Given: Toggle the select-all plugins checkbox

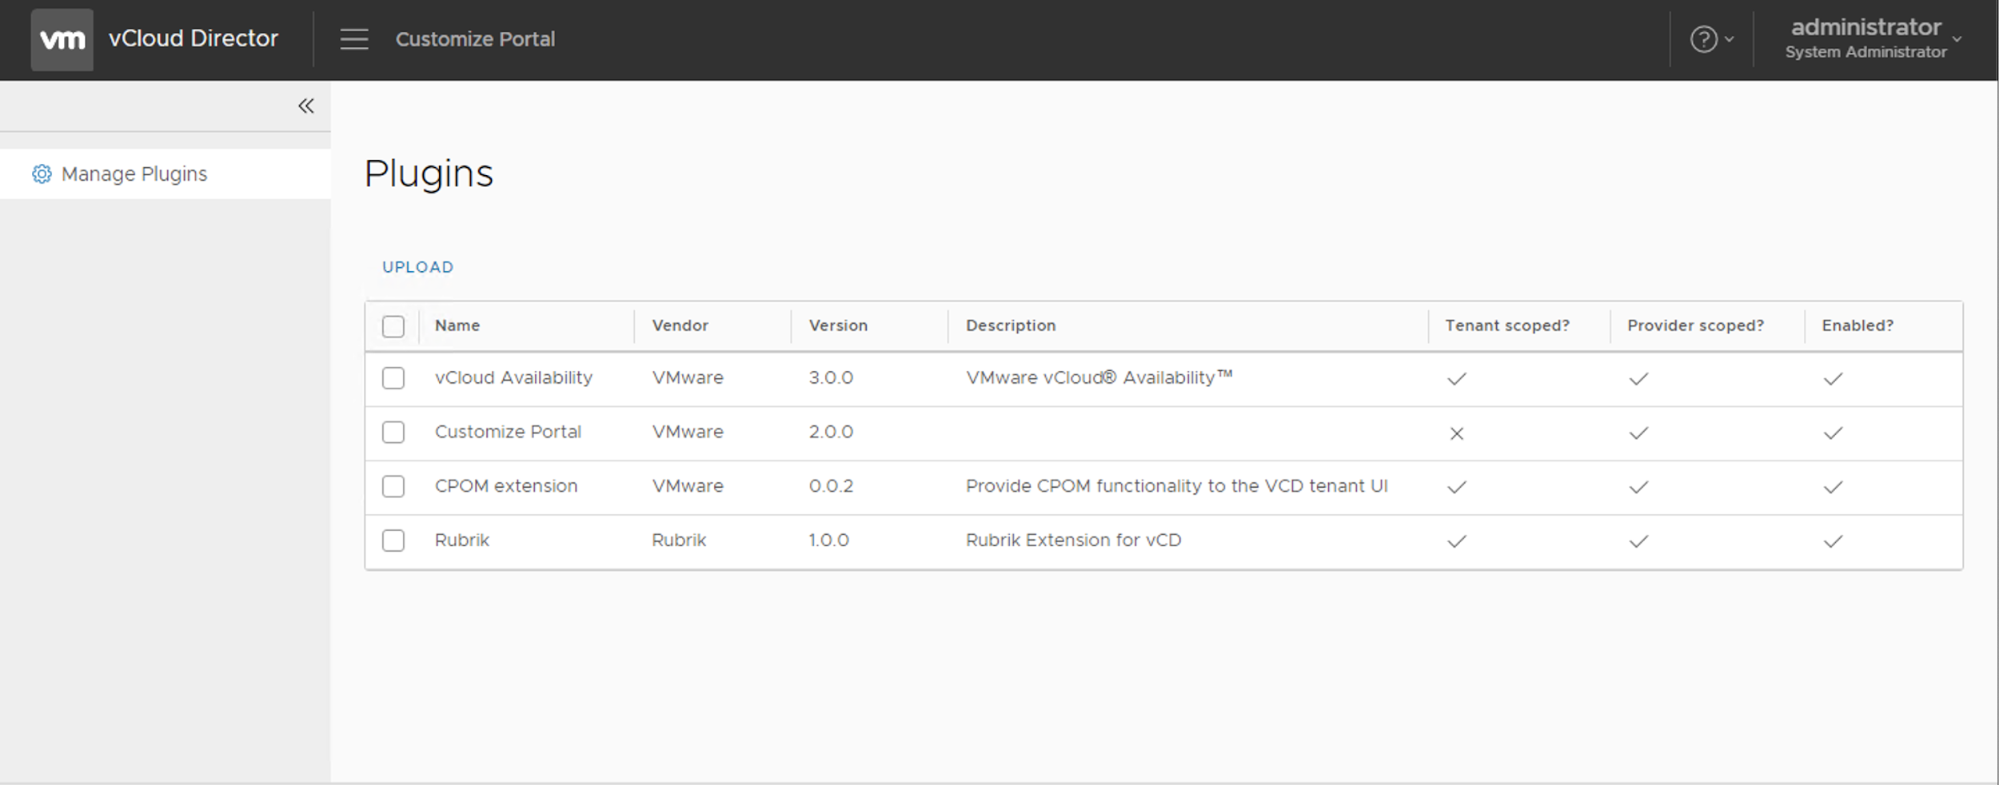Looking at the screenshot, I should pyautogui.click(x=393, y=327).
